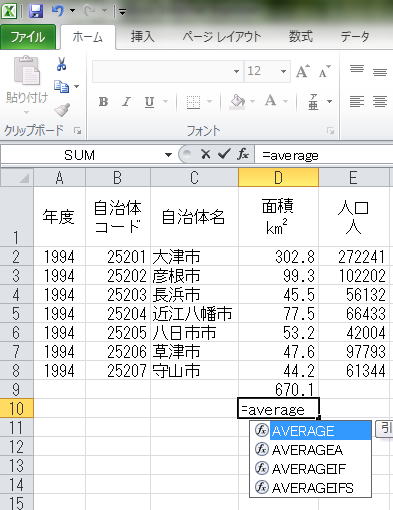The image size is (393, 510).
Task: Switch to the 挿入 tab
Action: point(143,36)
